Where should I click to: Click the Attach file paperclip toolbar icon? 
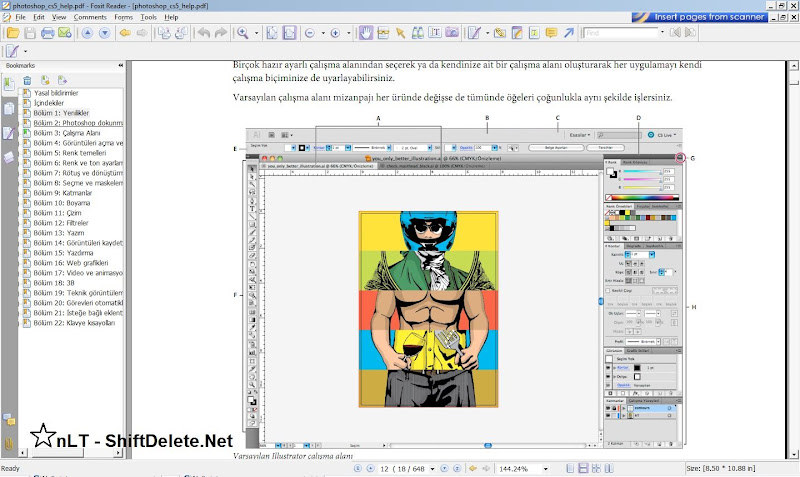pyautogui.click(x=500, y=33)
